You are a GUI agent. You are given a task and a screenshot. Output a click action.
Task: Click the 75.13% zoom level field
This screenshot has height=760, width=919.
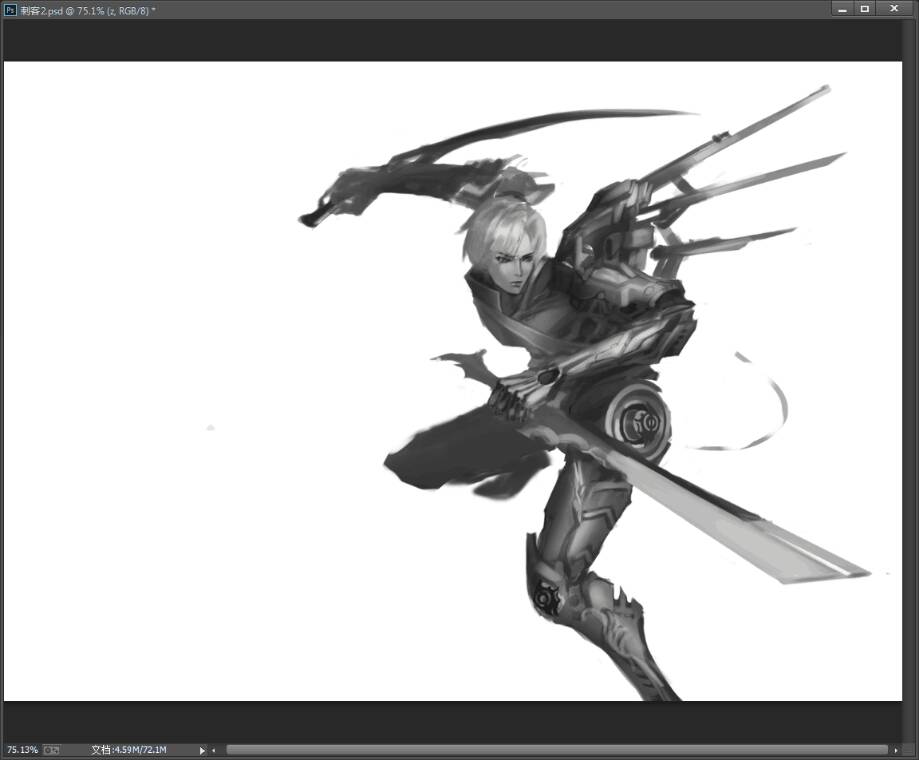[22, 749]
